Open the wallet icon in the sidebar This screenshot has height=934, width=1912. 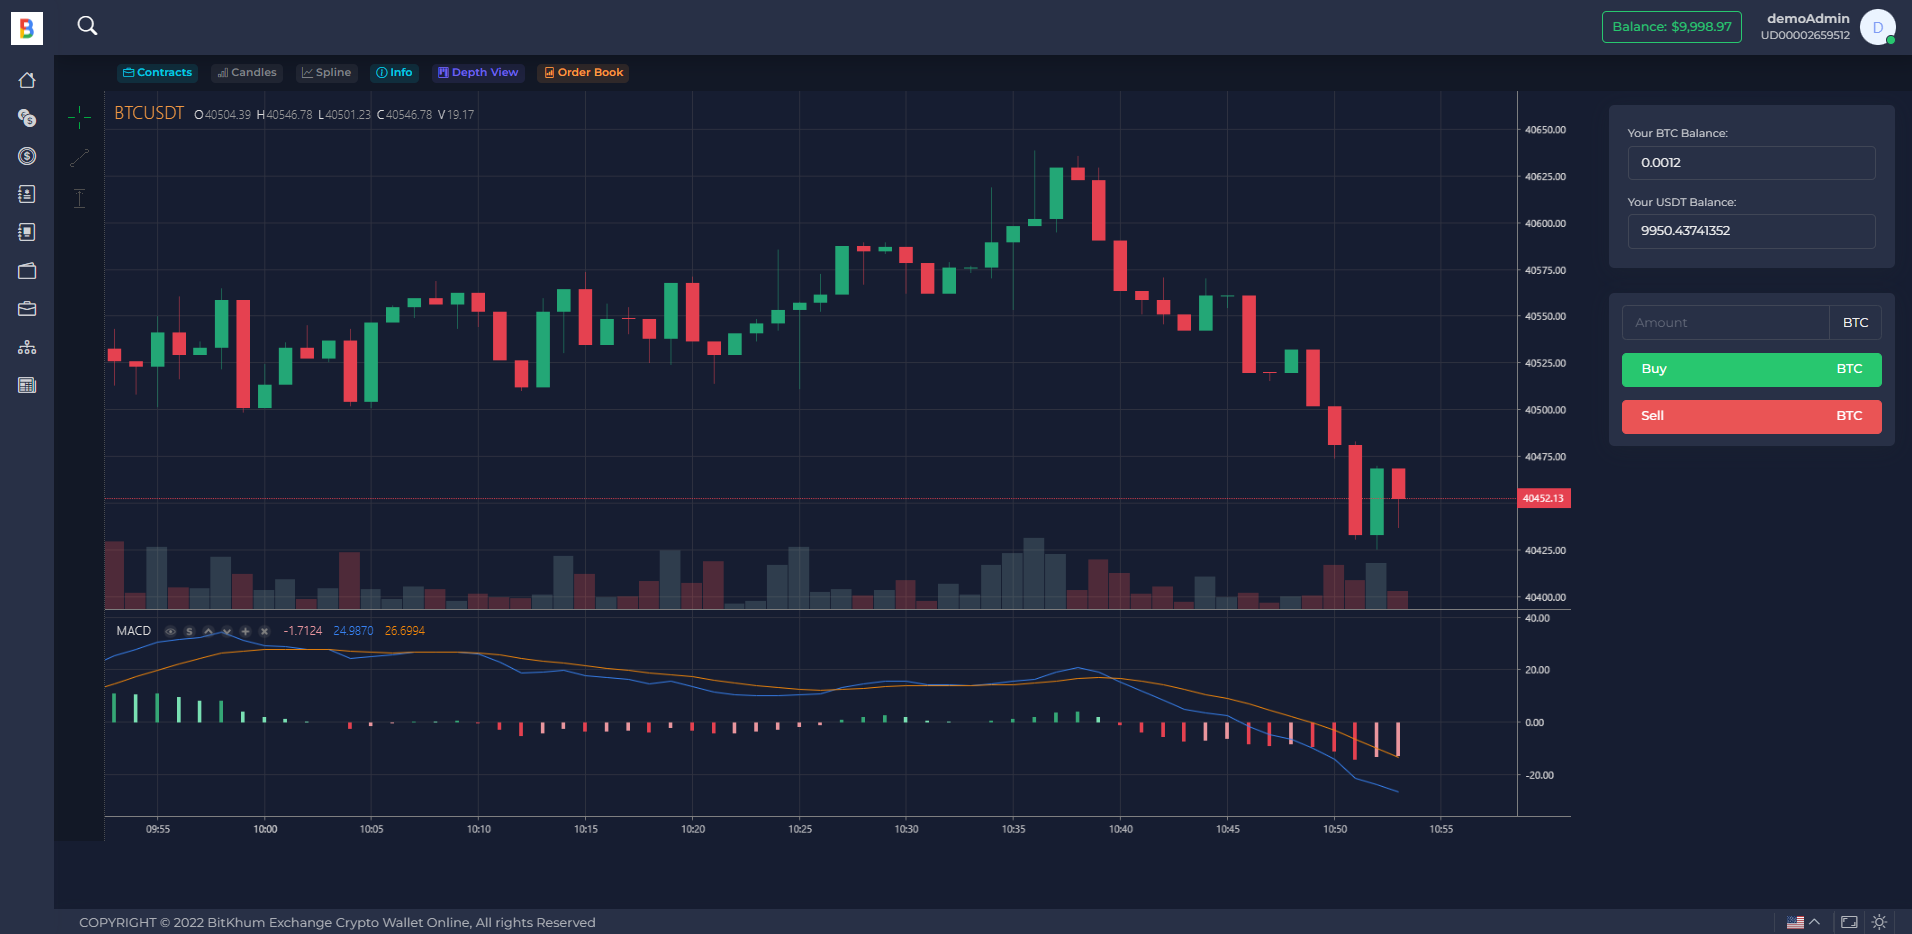[27, 271]
